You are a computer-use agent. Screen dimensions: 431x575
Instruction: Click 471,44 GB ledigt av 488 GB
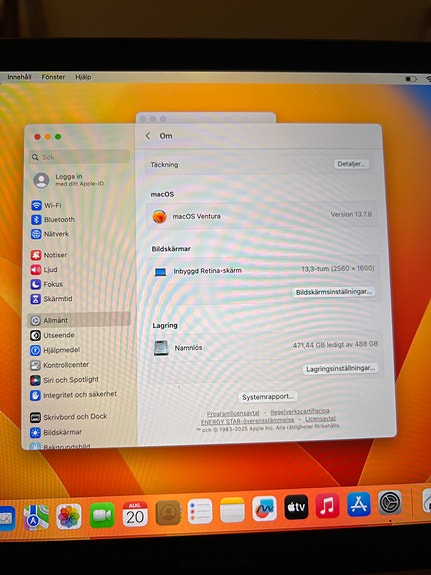[335, 345]
